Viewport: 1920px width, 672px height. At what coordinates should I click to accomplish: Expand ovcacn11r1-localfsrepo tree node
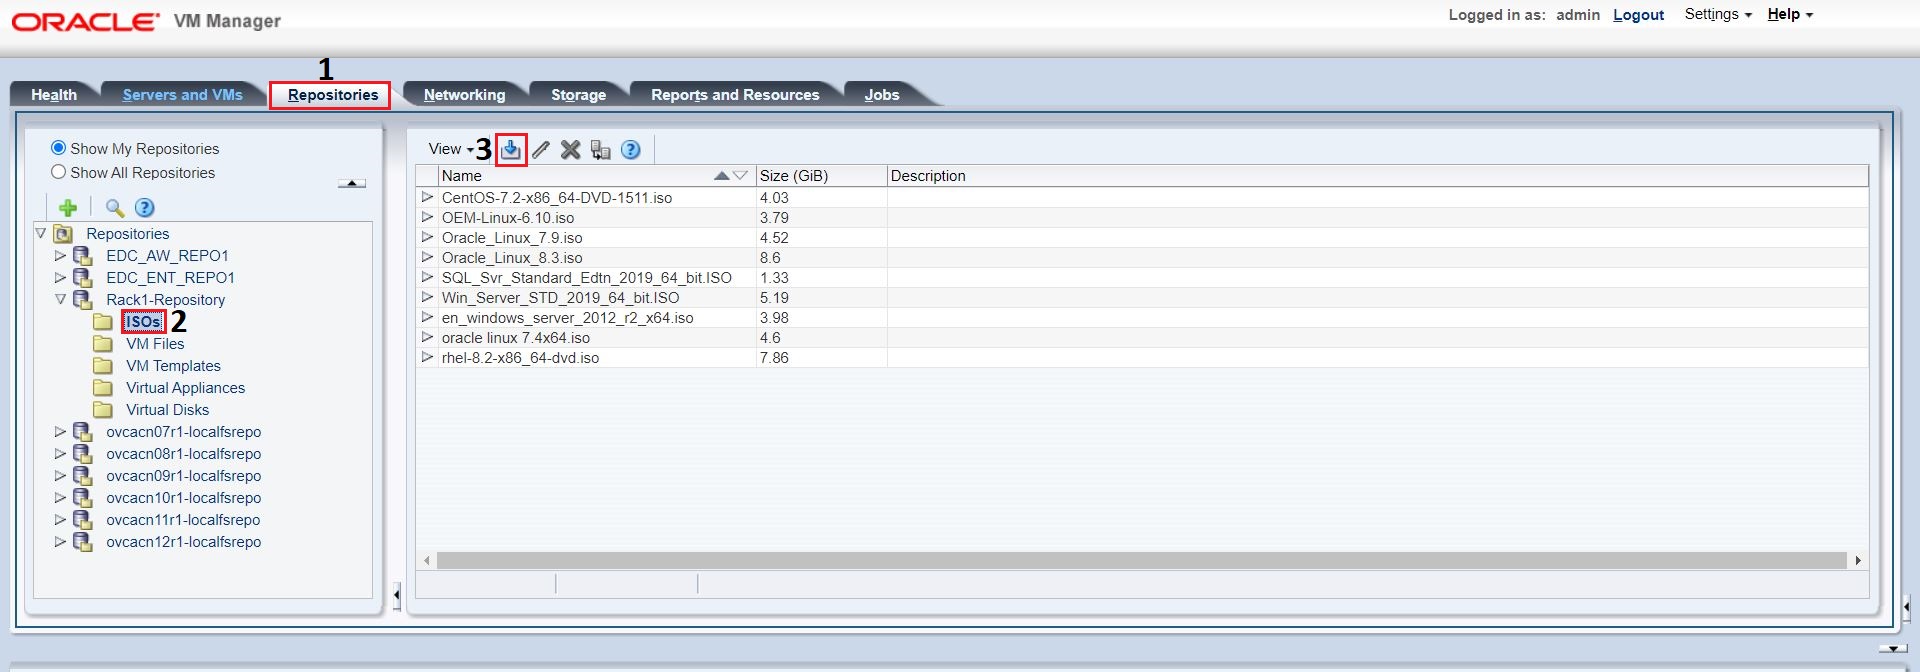60,520
